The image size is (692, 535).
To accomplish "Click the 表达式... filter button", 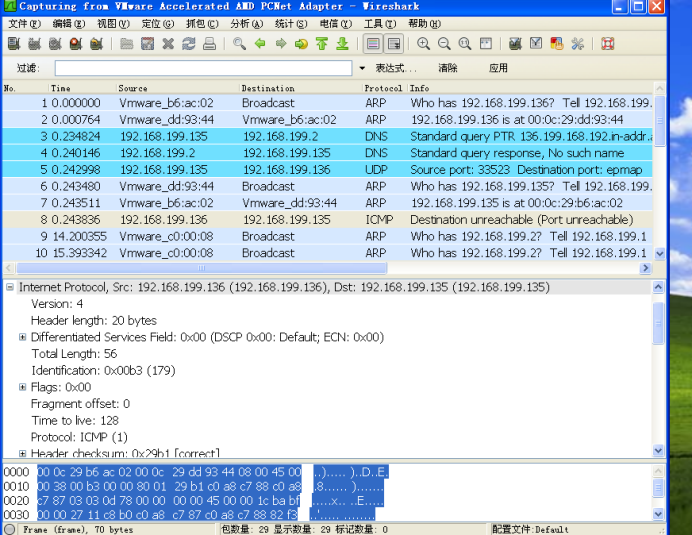I will pyautogui.click(x=396, y=68).
